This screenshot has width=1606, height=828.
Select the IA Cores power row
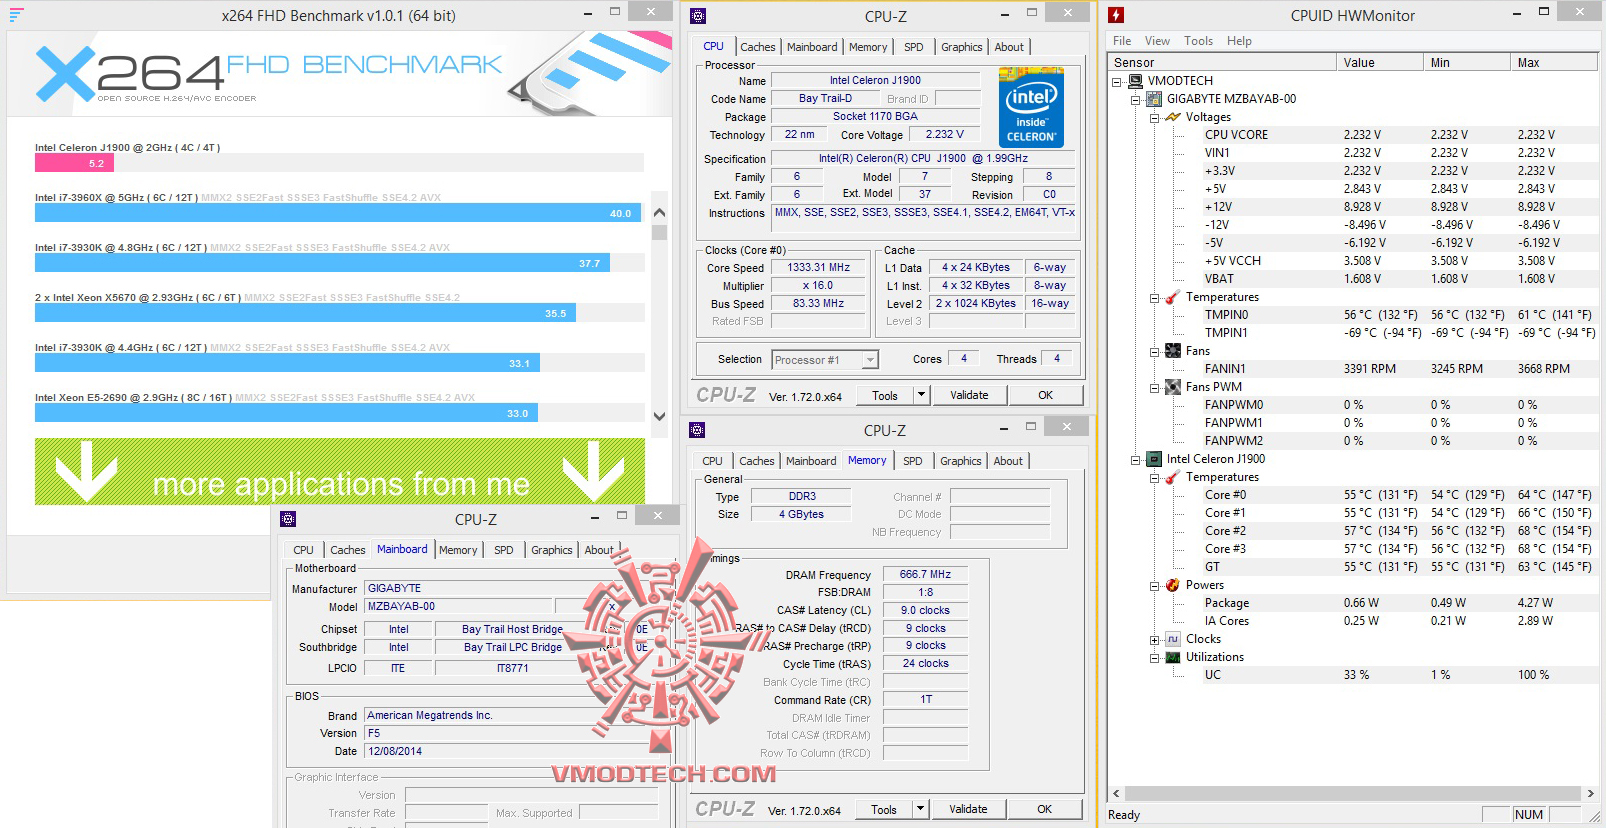tap(1401, 621)
